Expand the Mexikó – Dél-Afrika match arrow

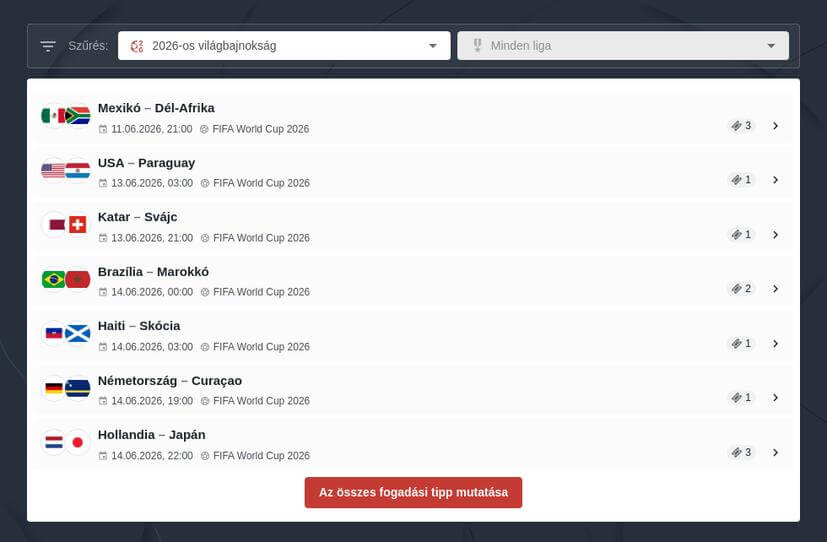775,126
